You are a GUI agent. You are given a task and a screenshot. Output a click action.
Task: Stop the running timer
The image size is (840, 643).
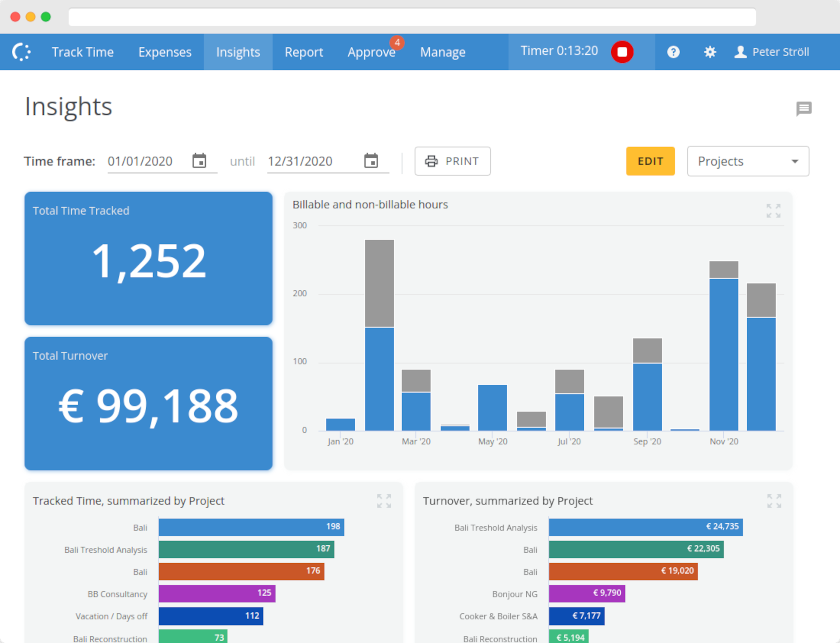[623, 51]
